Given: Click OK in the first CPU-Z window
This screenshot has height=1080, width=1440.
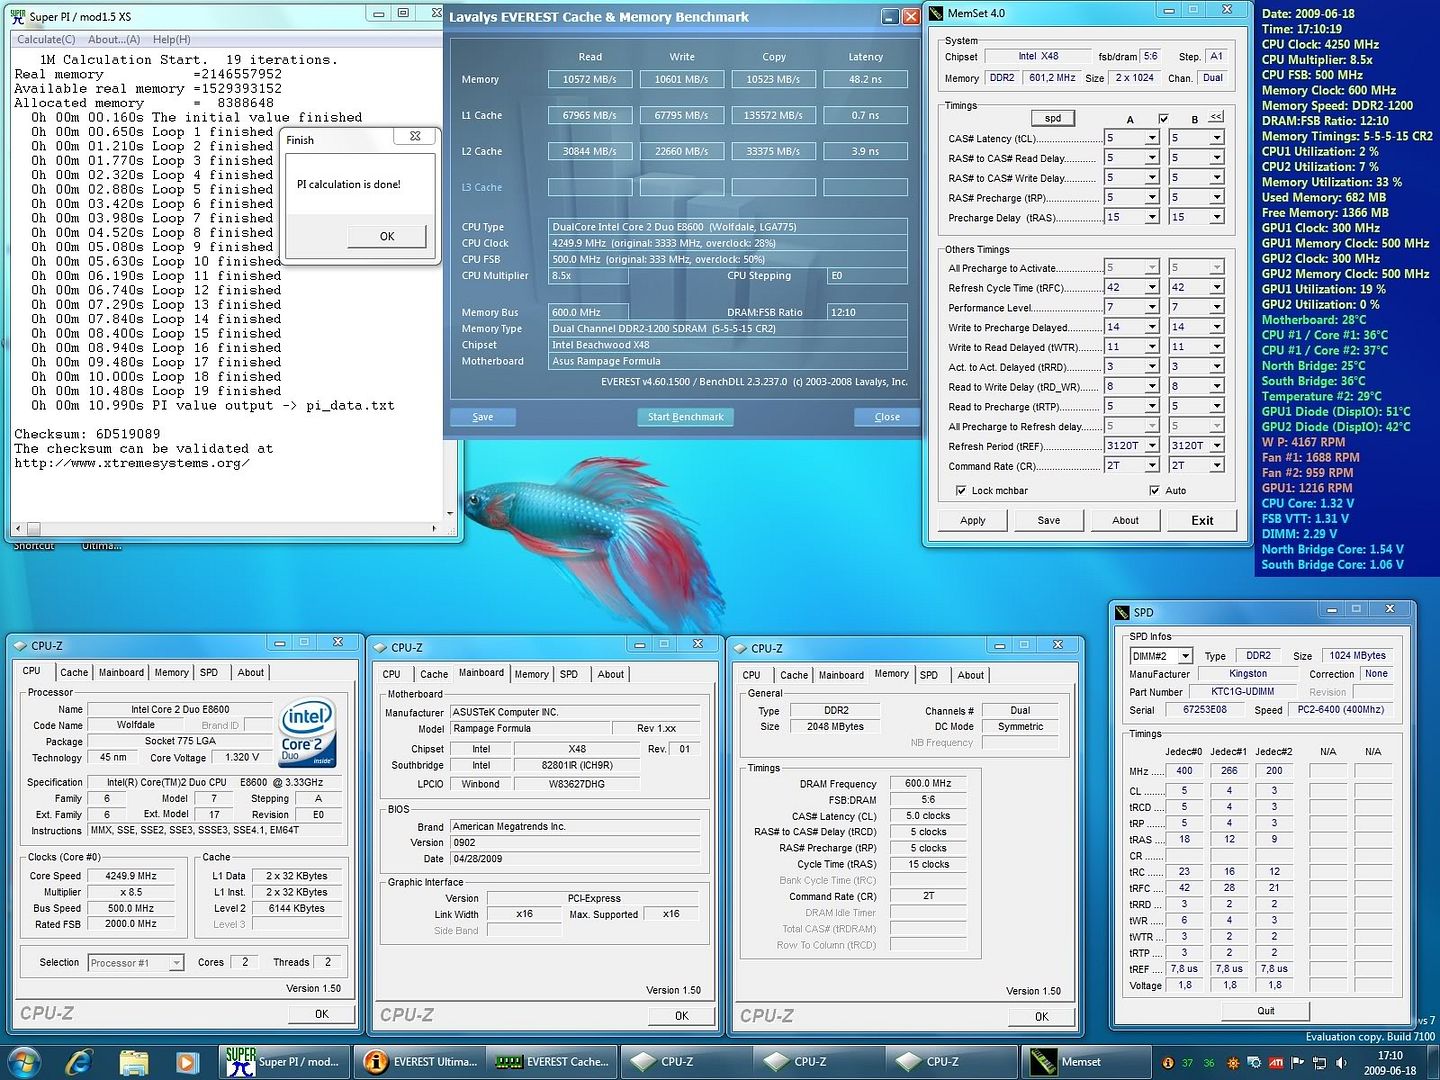Looking at the screenshot, I should (322, 1014).
